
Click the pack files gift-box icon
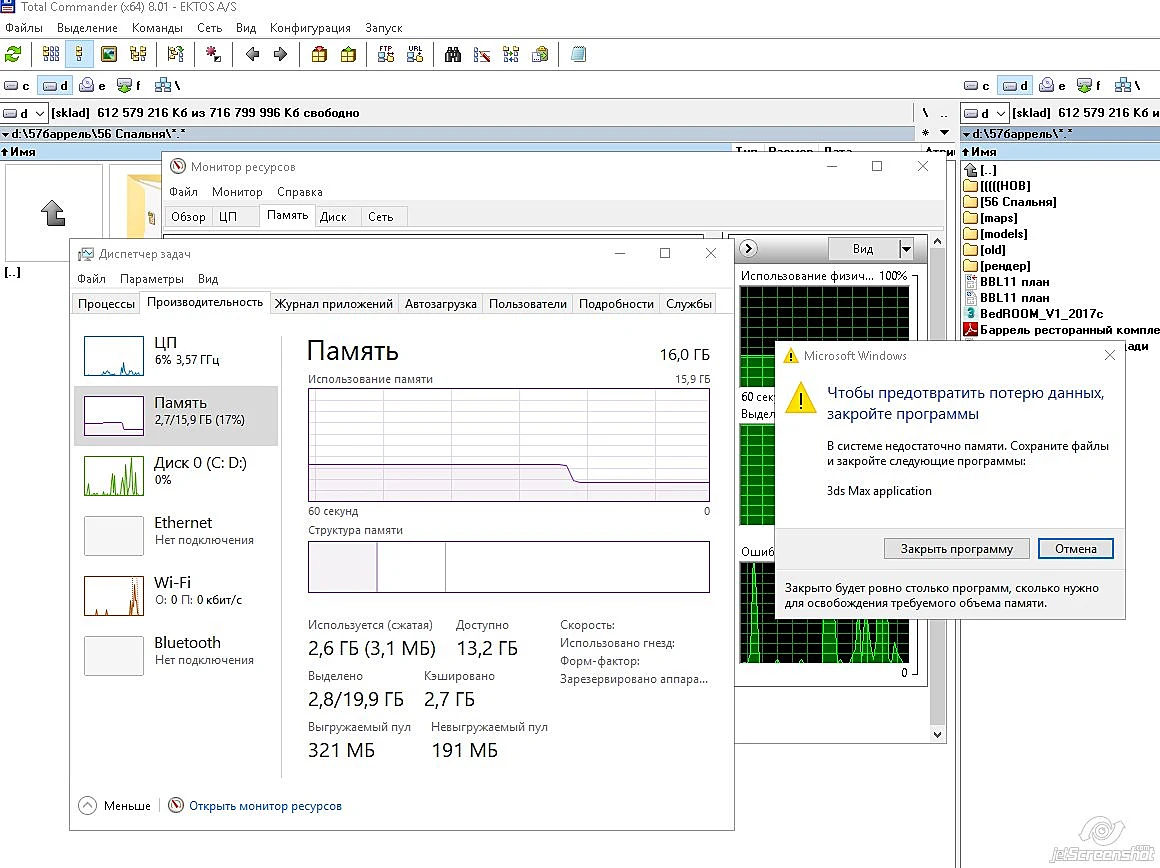click(319, 54)
